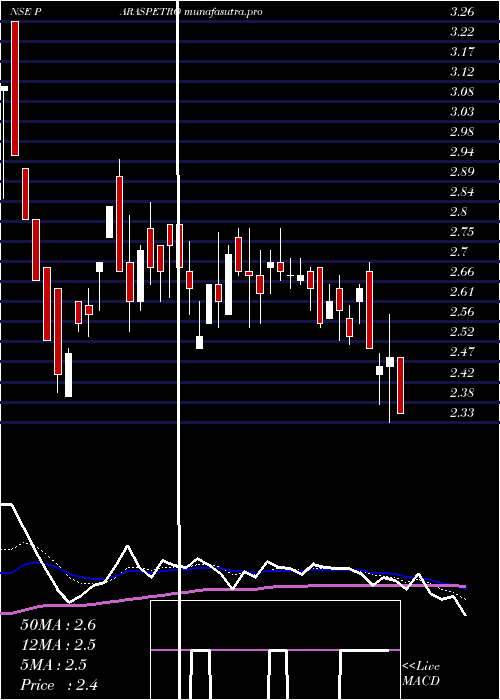Click the 2.38 price axis label
This screenshot has height=700, width=500.
coord(462,392)
